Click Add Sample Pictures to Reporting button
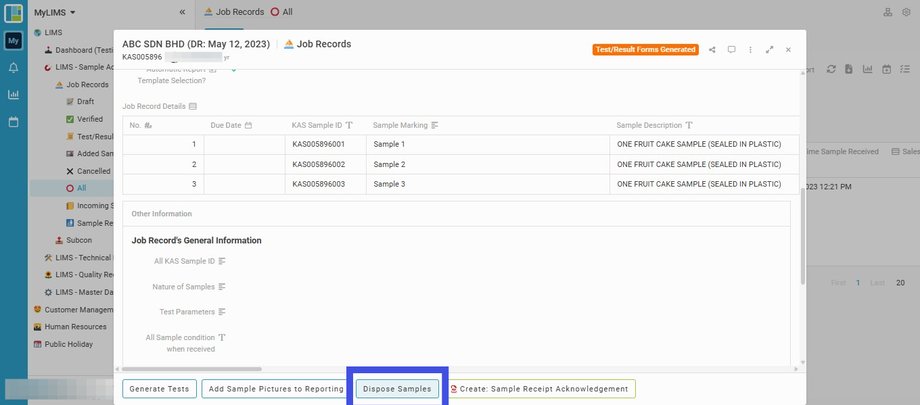Viewport: 920px width, 405px height. click(276, 389)
